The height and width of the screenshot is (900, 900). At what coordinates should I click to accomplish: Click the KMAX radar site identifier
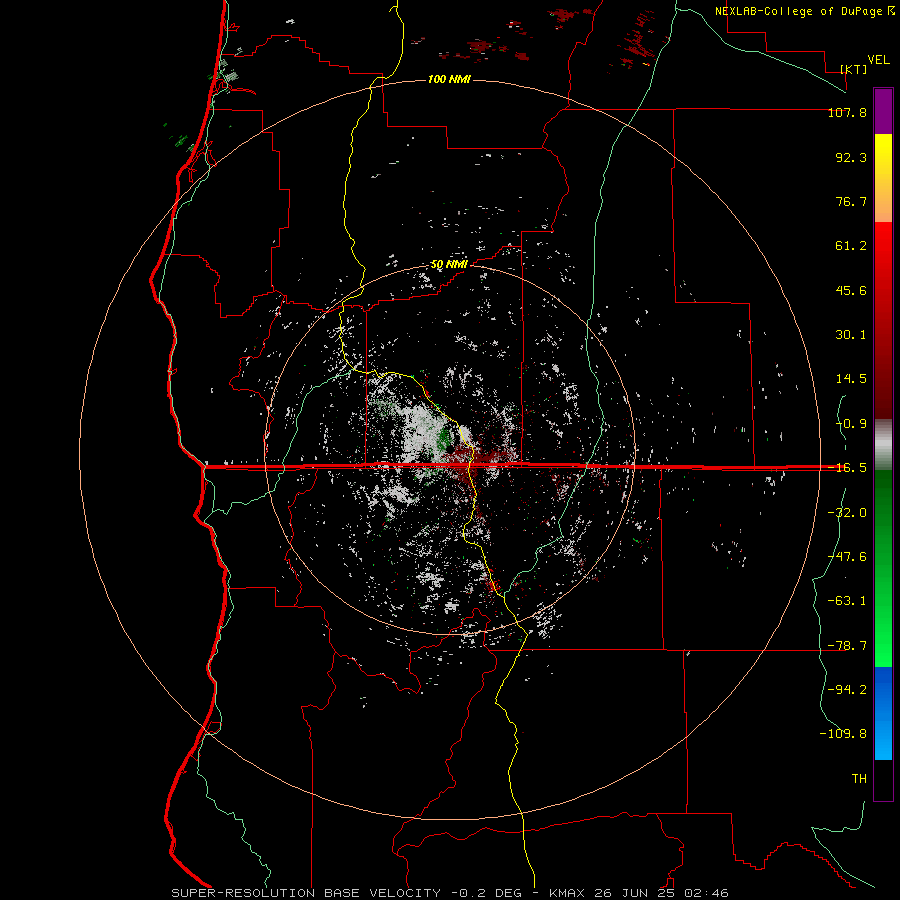567,893
